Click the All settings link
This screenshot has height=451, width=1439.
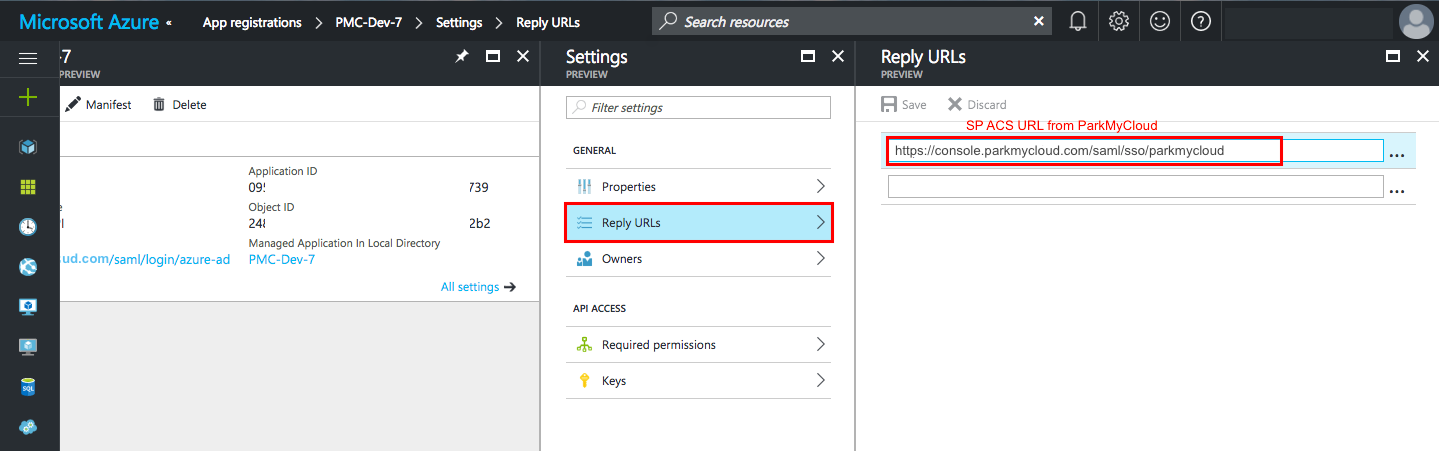pyautogui.click(x=478, y=287)
